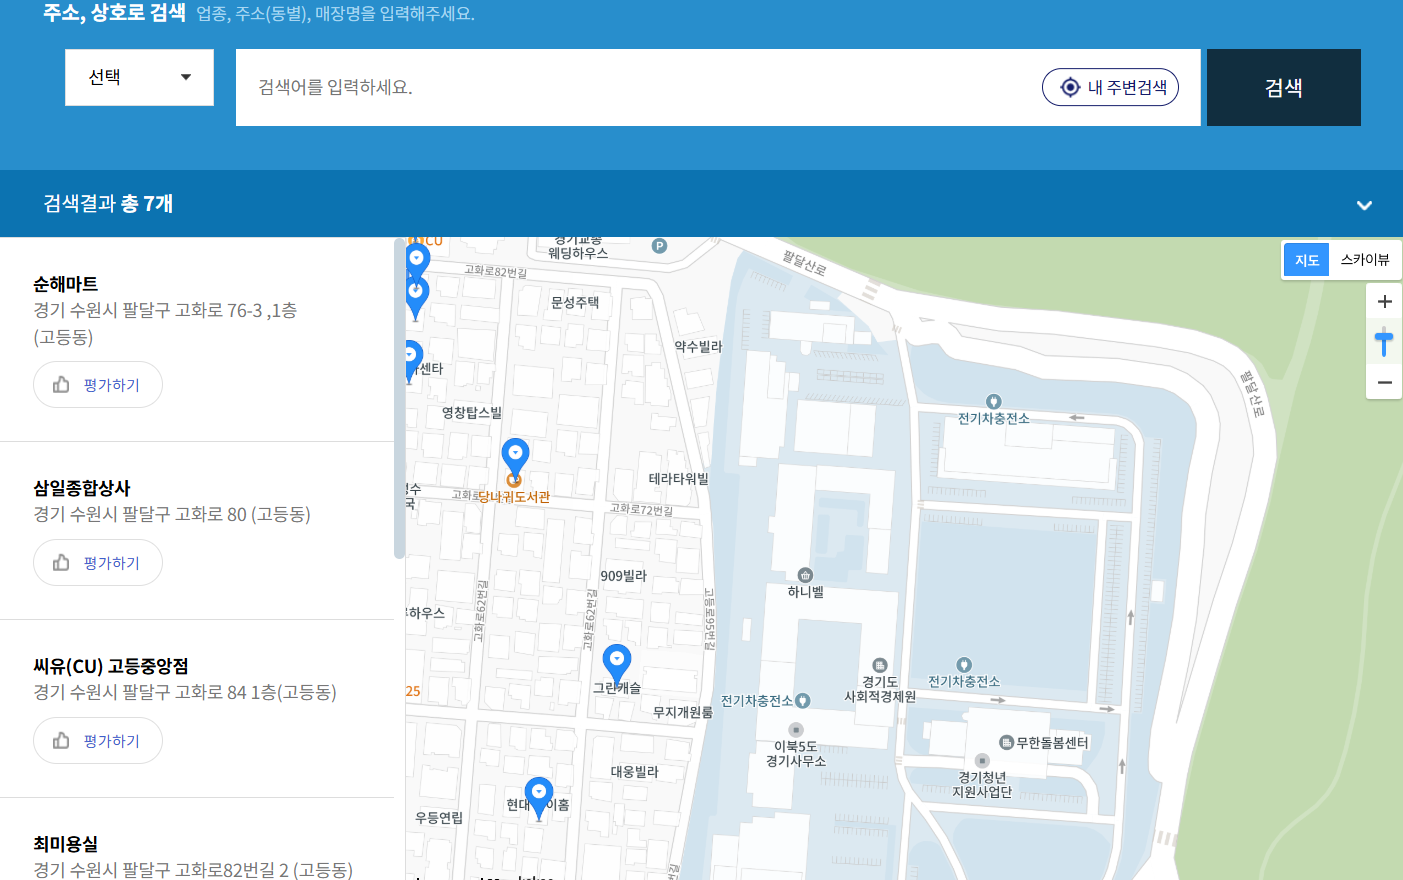Click 평가하기 for 삼일종합상사
Image resolution: width=1403 pixels, height=880 pixels.
pyautogui.click(x=98, y=563)
